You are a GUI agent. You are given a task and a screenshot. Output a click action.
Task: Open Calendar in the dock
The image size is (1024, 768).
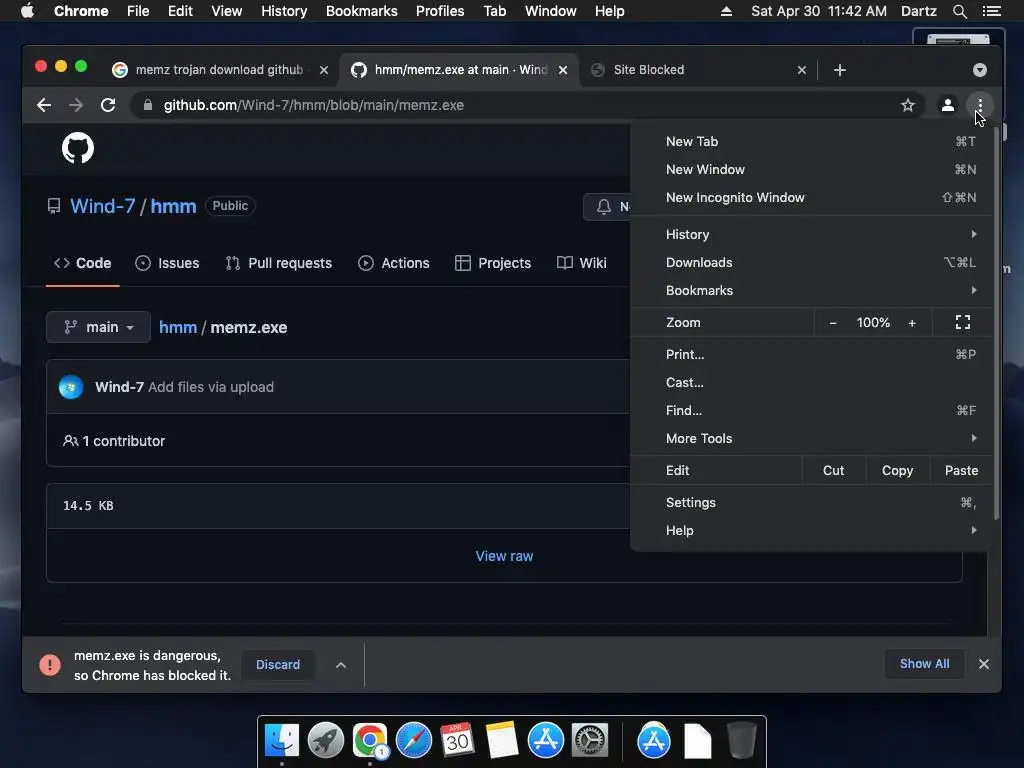pyautogui.click(x=457, y=741)
